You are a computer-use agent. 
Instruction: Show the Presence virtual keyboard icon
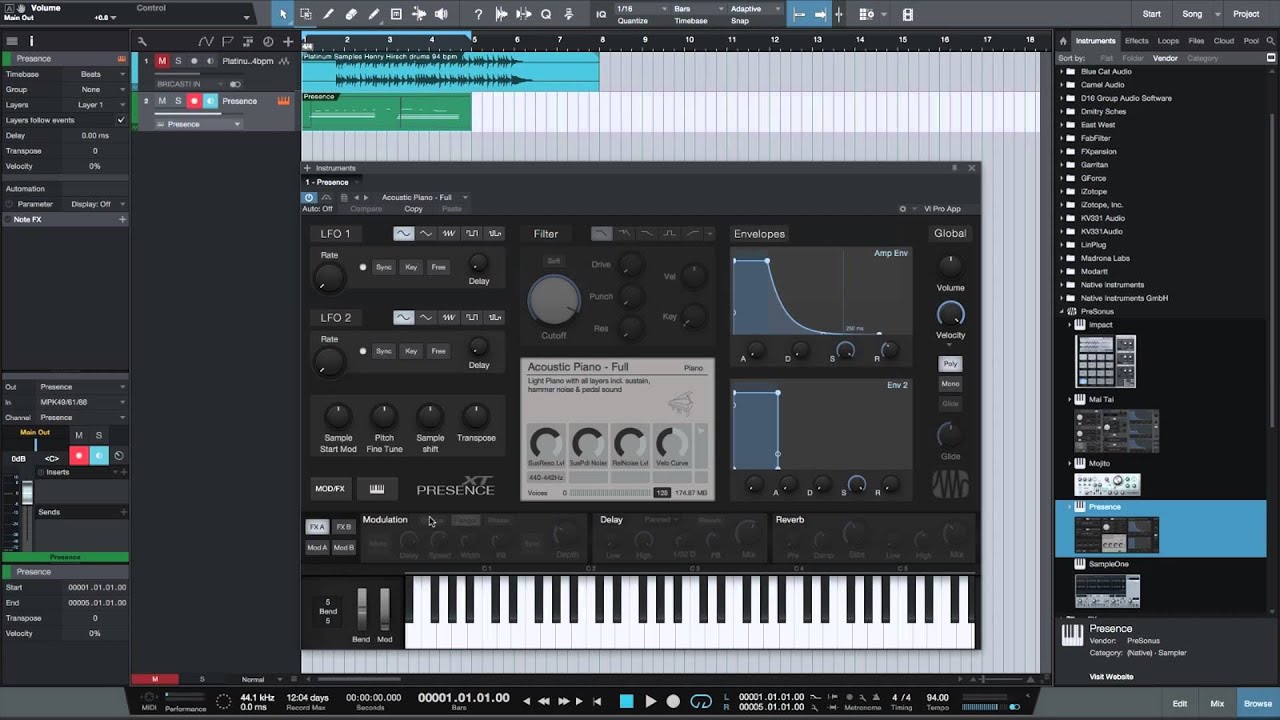click(x=377, y=489)
